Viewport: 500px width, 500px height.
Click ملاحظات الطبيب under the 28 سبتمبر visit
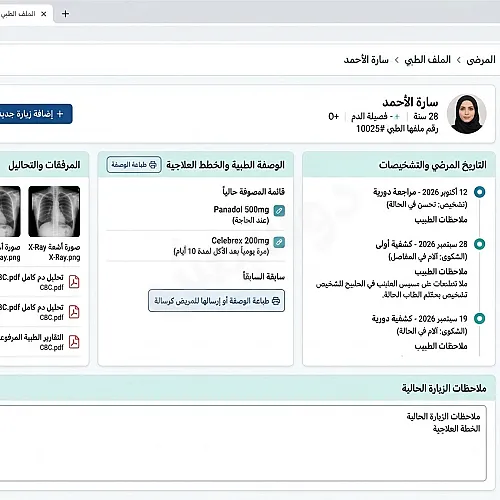441,271
